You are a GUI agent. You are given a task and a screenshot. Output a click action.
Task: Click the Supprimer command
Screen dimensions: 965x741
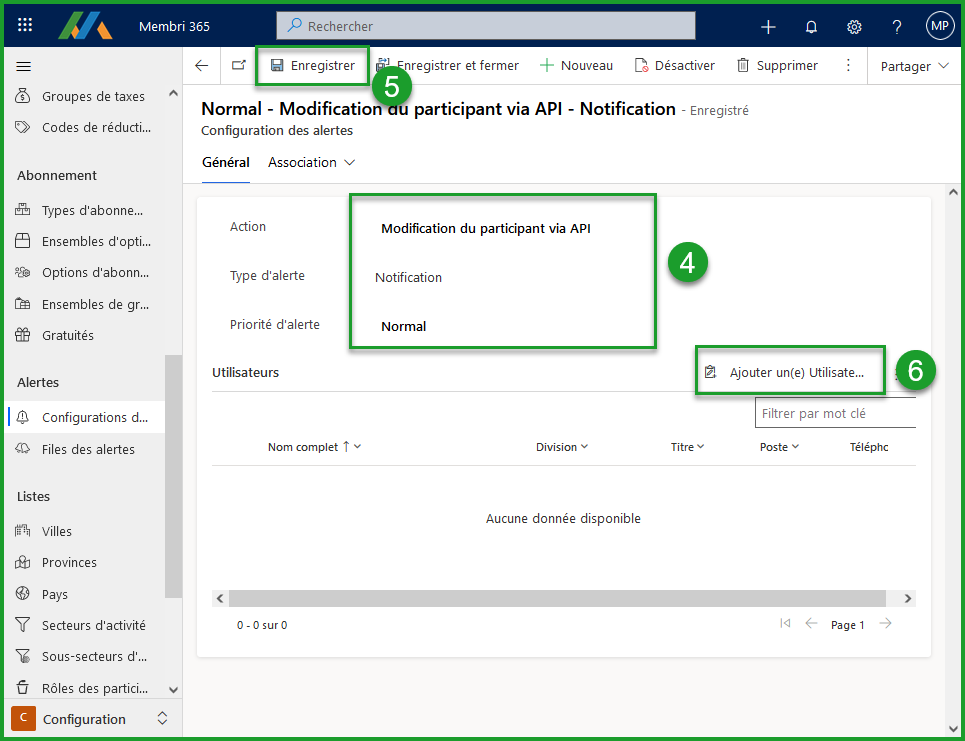pos(777,66)
